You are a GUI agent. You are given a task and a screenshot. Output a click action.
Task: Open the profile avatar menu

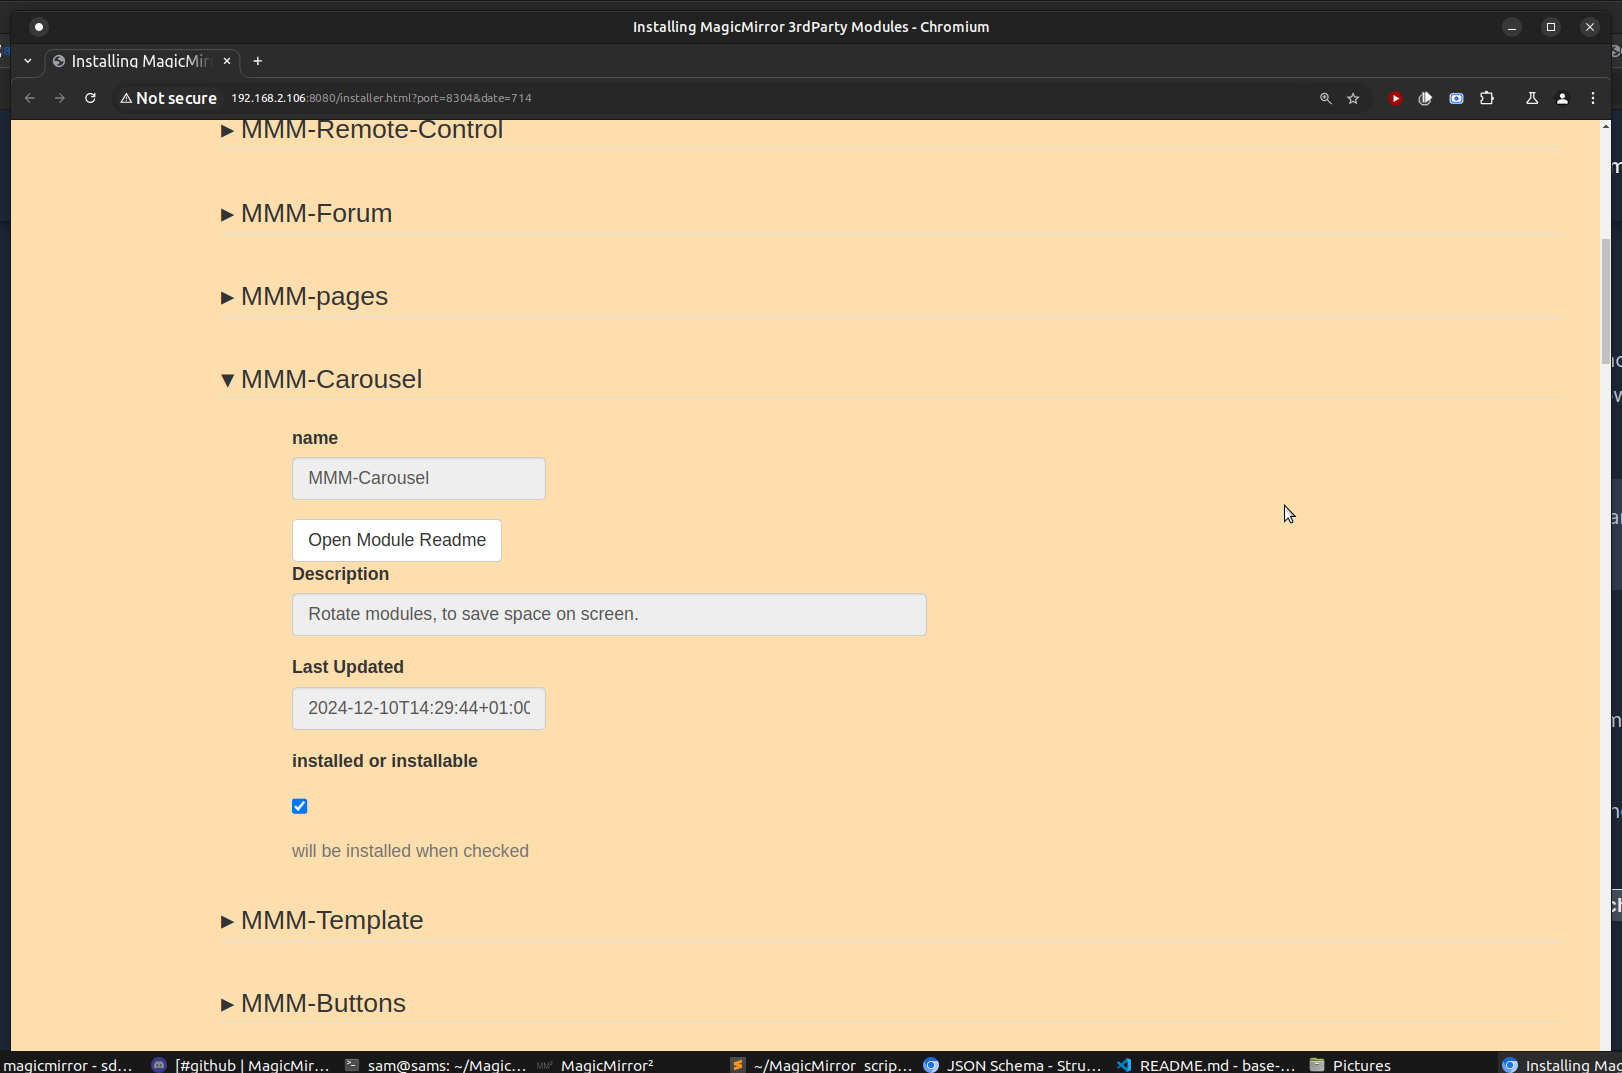click(x=1562, y=98)
